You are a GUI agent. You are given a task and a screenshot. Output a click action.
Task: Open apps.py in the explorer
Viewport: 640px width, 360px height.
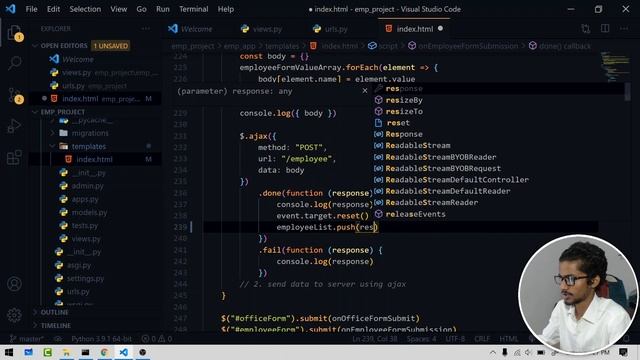pyautogui.click(x=85, y=199)
